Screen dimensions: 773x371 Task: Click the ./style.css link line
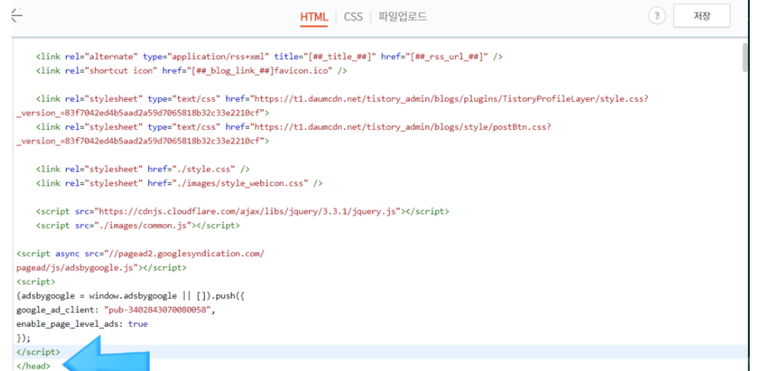pos(142,169)
